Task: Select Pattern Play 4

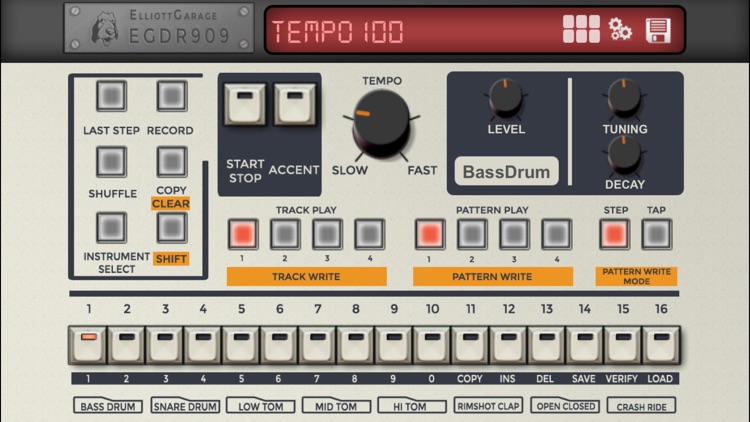Action: pyautogui.click(x=557, y=234)
